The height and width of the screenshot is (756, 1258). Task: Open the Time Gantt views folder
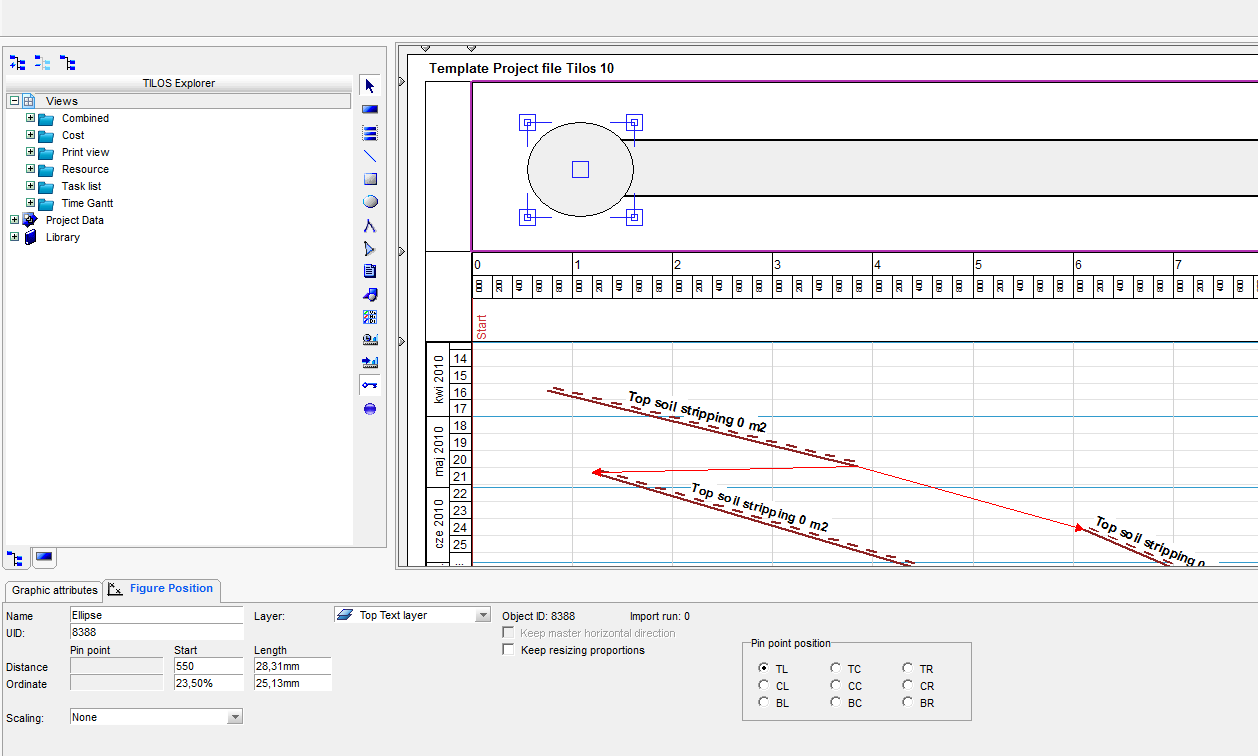87,203
